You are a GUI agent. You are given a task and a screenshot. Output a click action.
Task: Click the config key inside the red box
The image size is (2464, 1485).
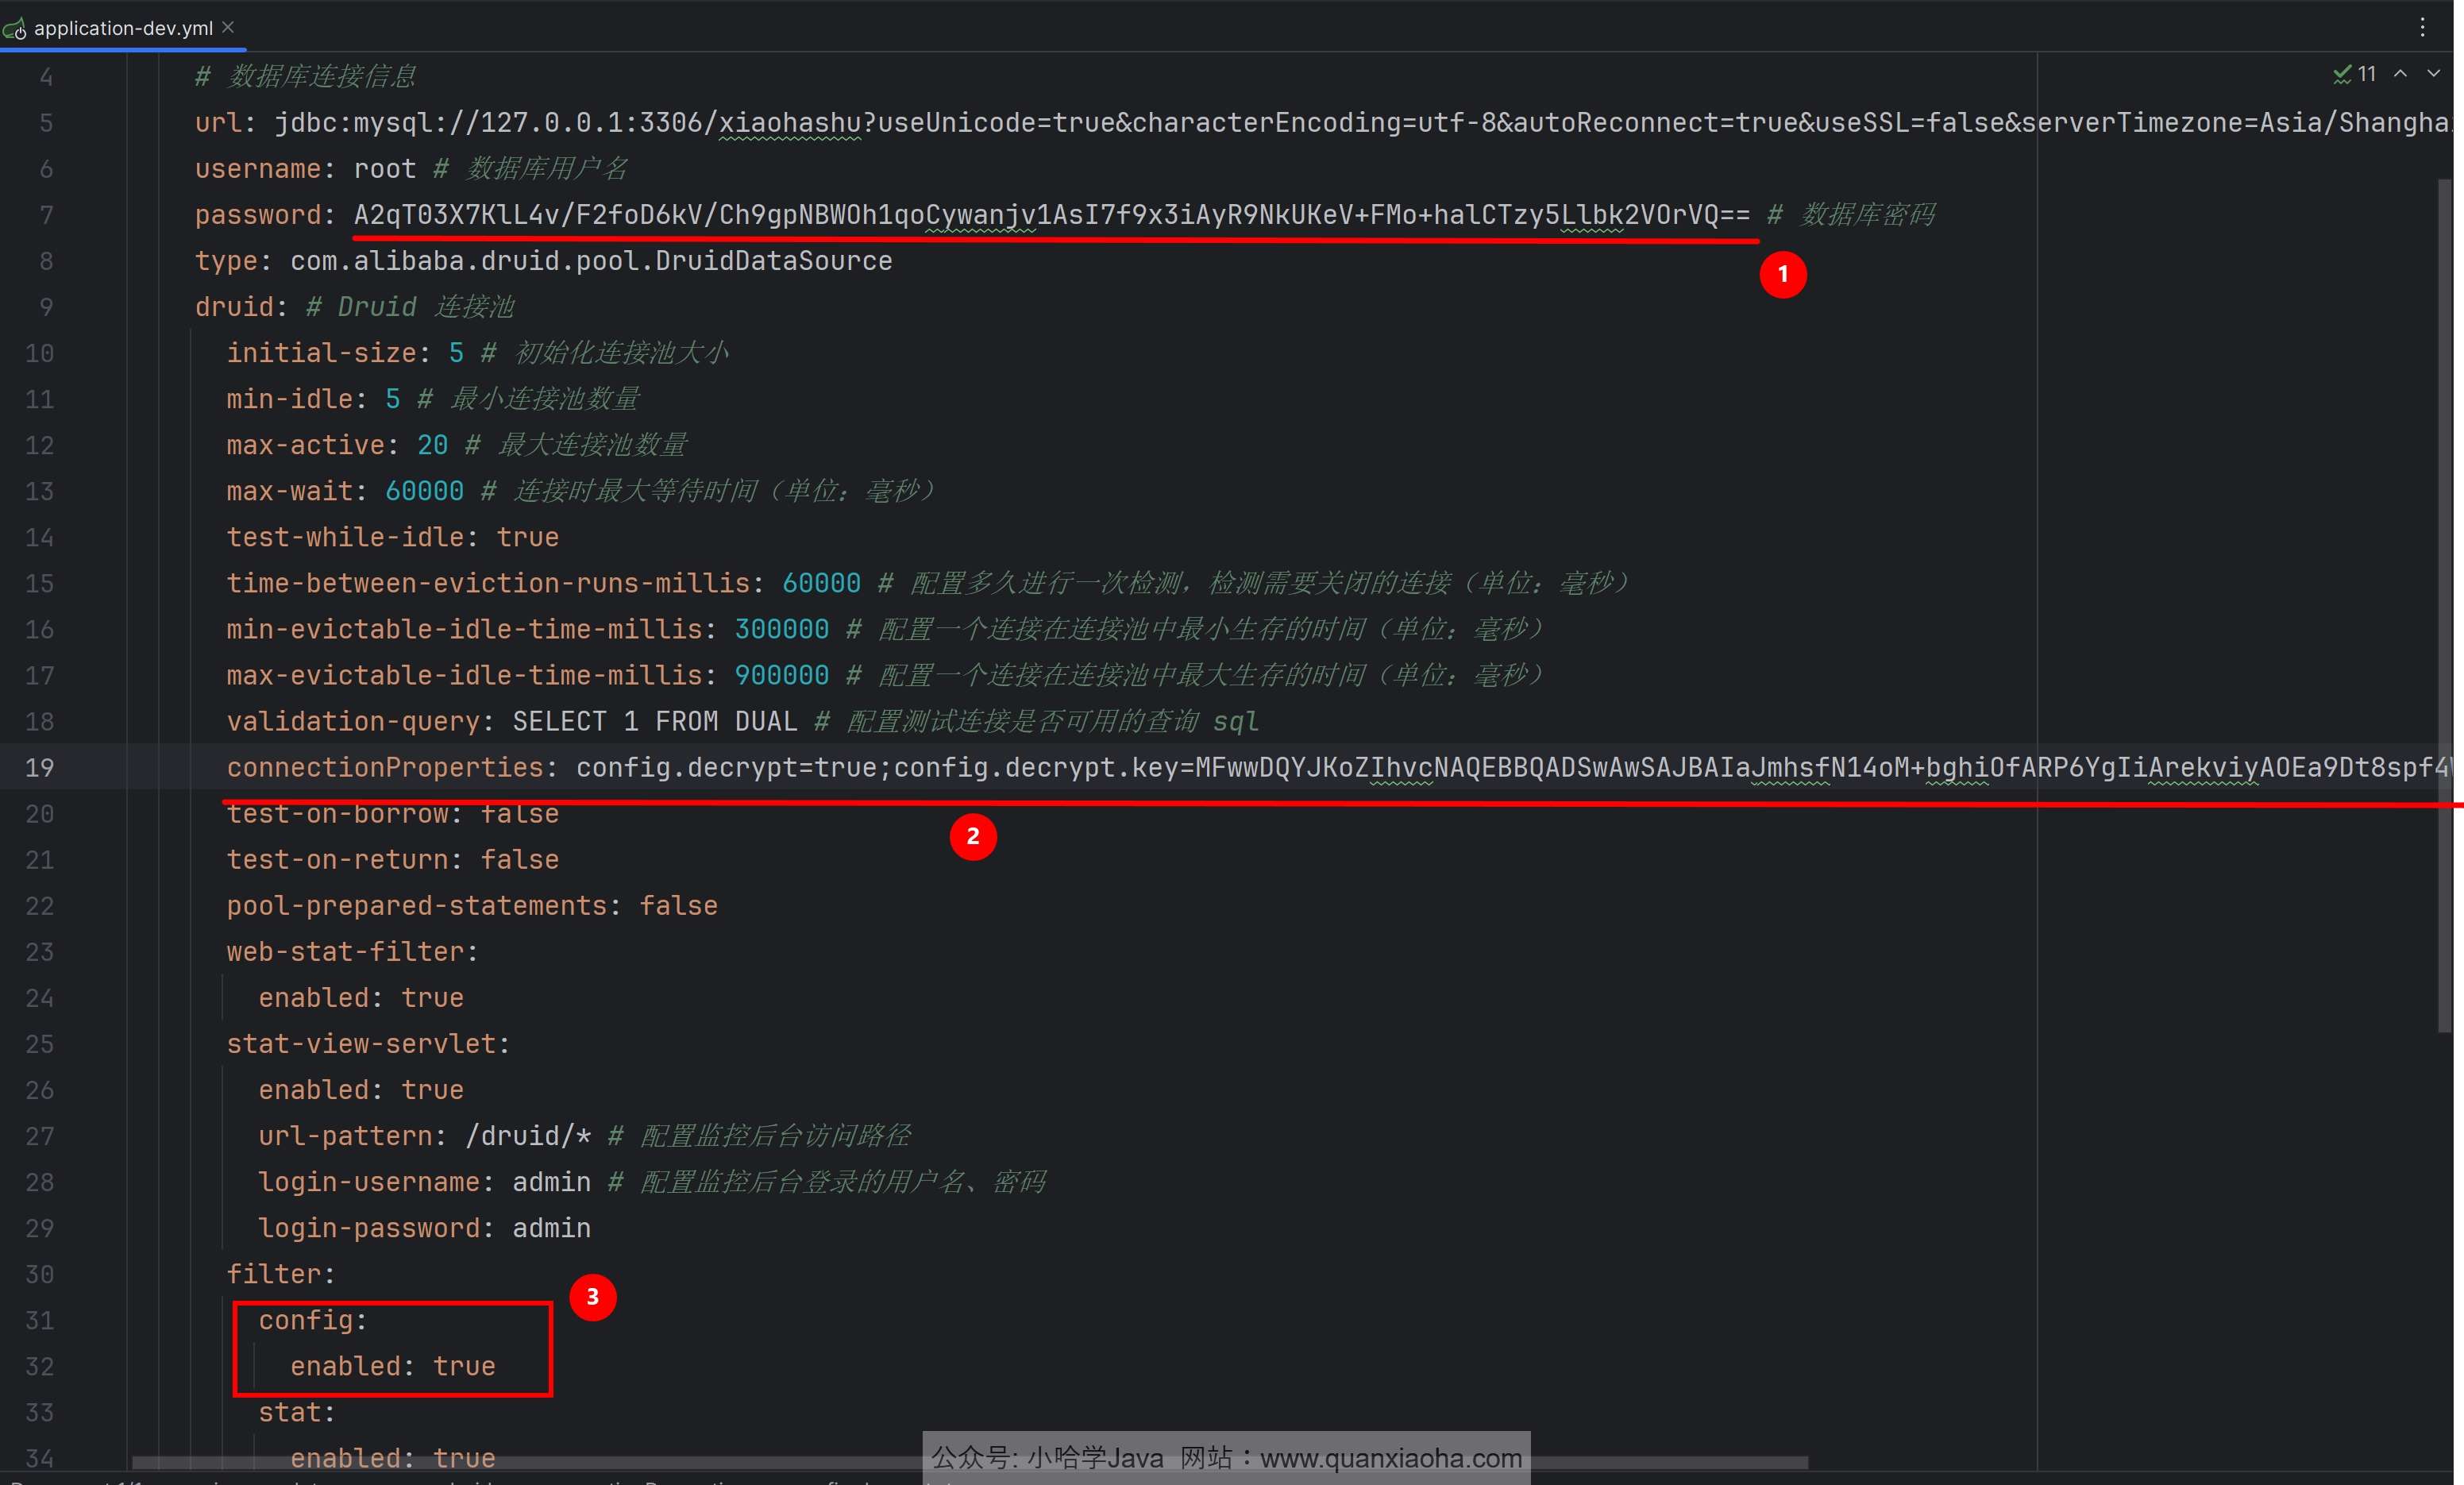click(306, 1320)
